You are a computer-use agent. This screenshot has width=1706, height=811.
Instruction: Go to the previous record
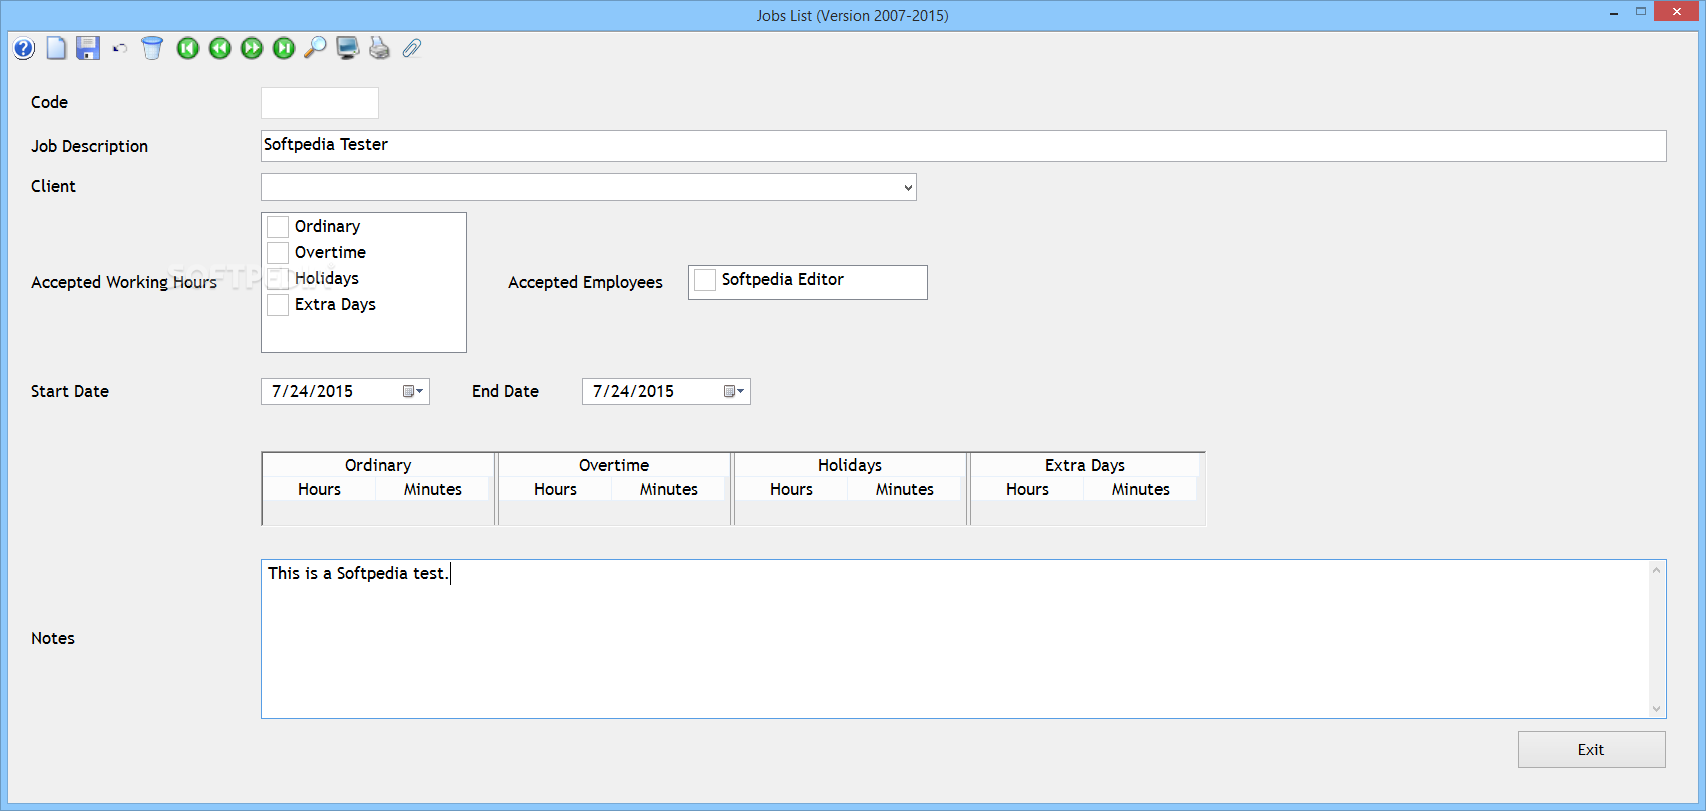220,48
